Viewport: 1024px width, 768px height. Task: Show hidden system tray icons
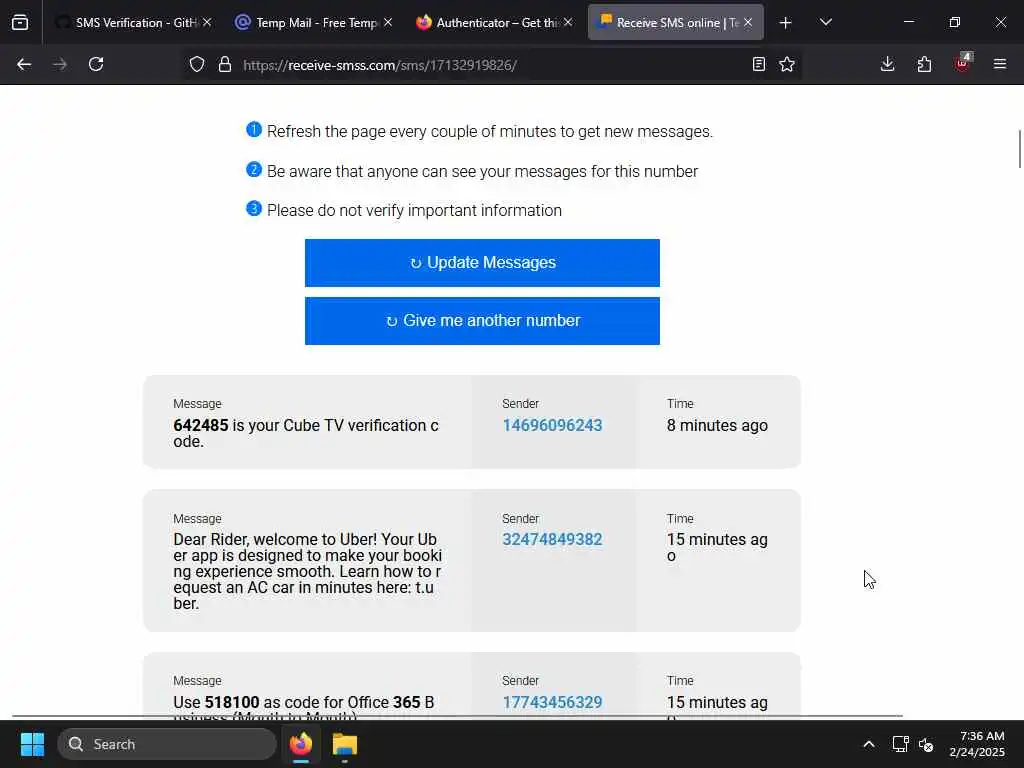(869, 744)
